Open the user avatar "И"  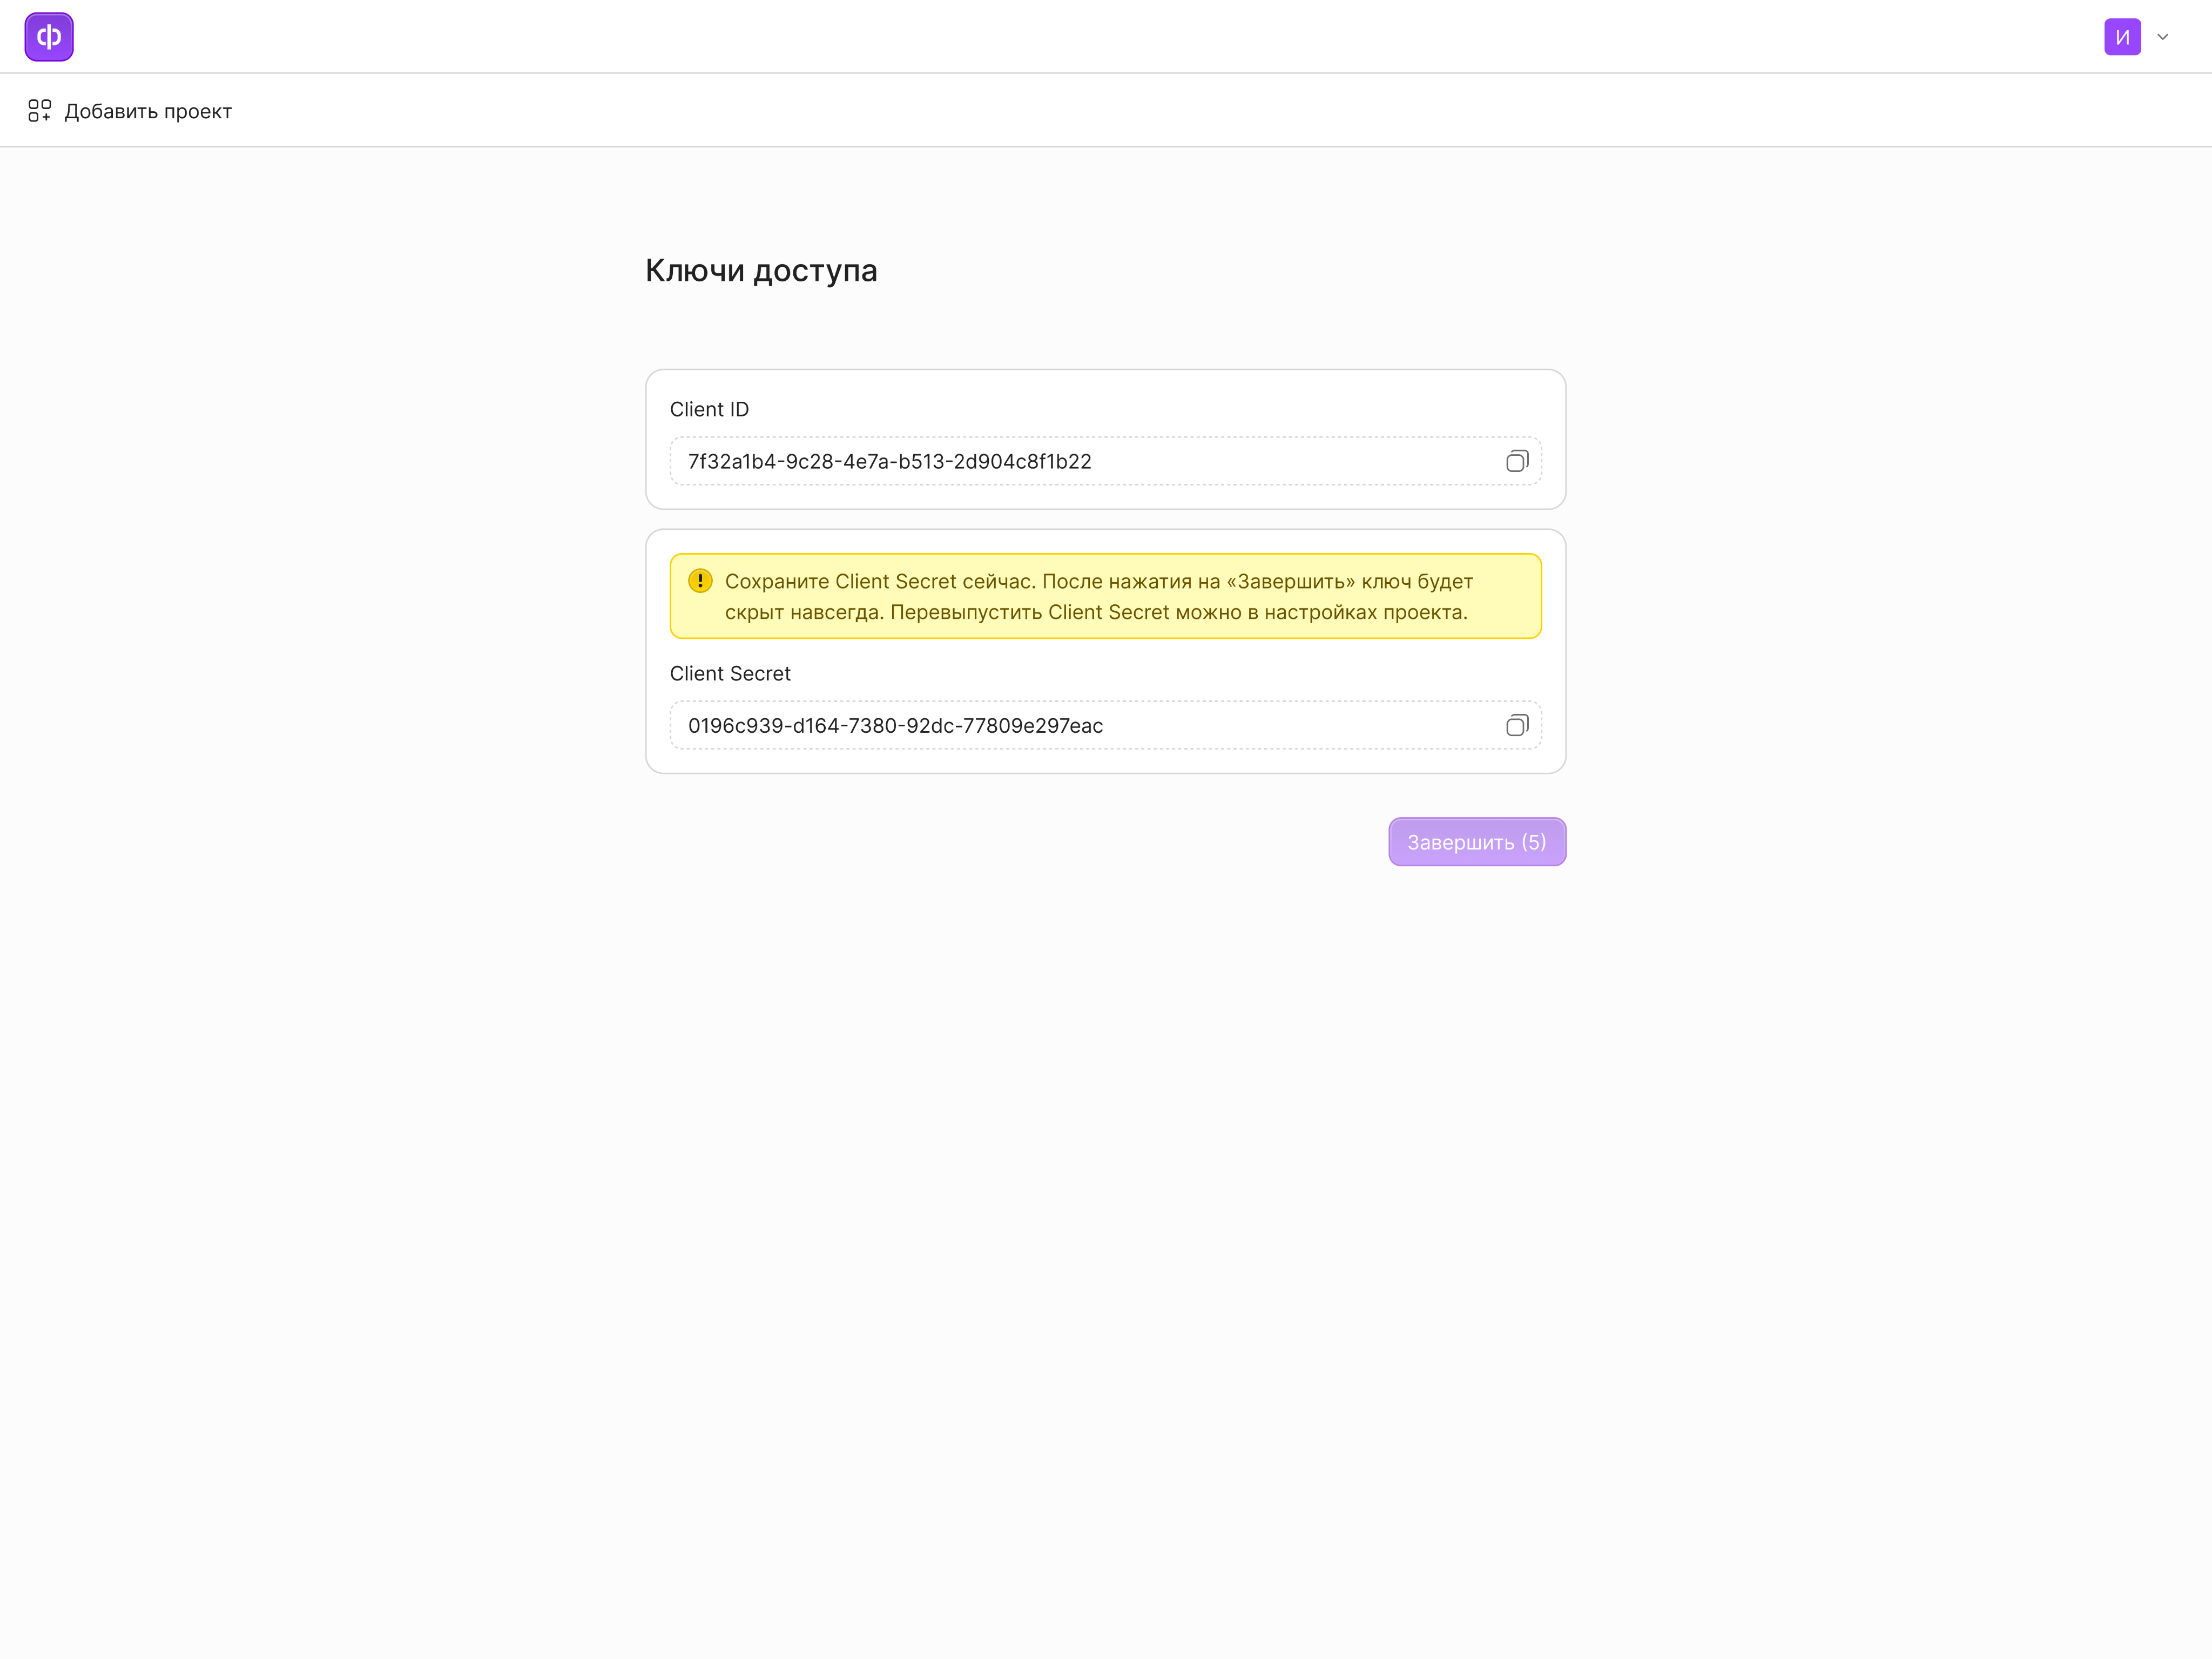[x=2122, y=37]
